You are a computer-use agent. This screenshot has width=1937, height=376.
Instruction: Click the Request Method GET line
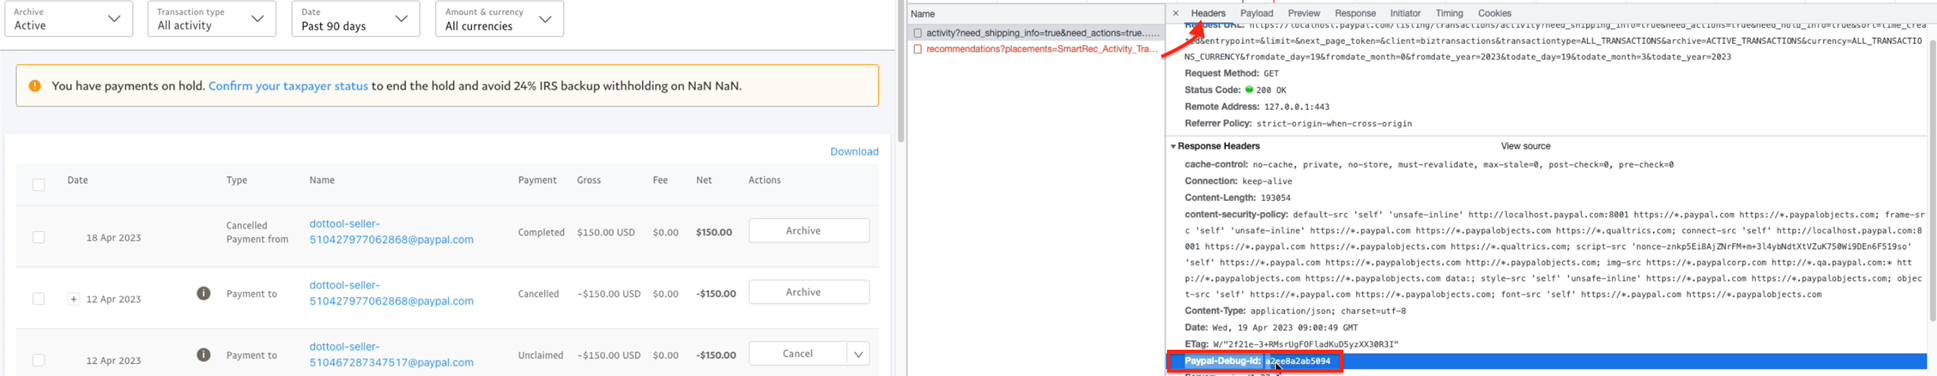pos(1232,73)
